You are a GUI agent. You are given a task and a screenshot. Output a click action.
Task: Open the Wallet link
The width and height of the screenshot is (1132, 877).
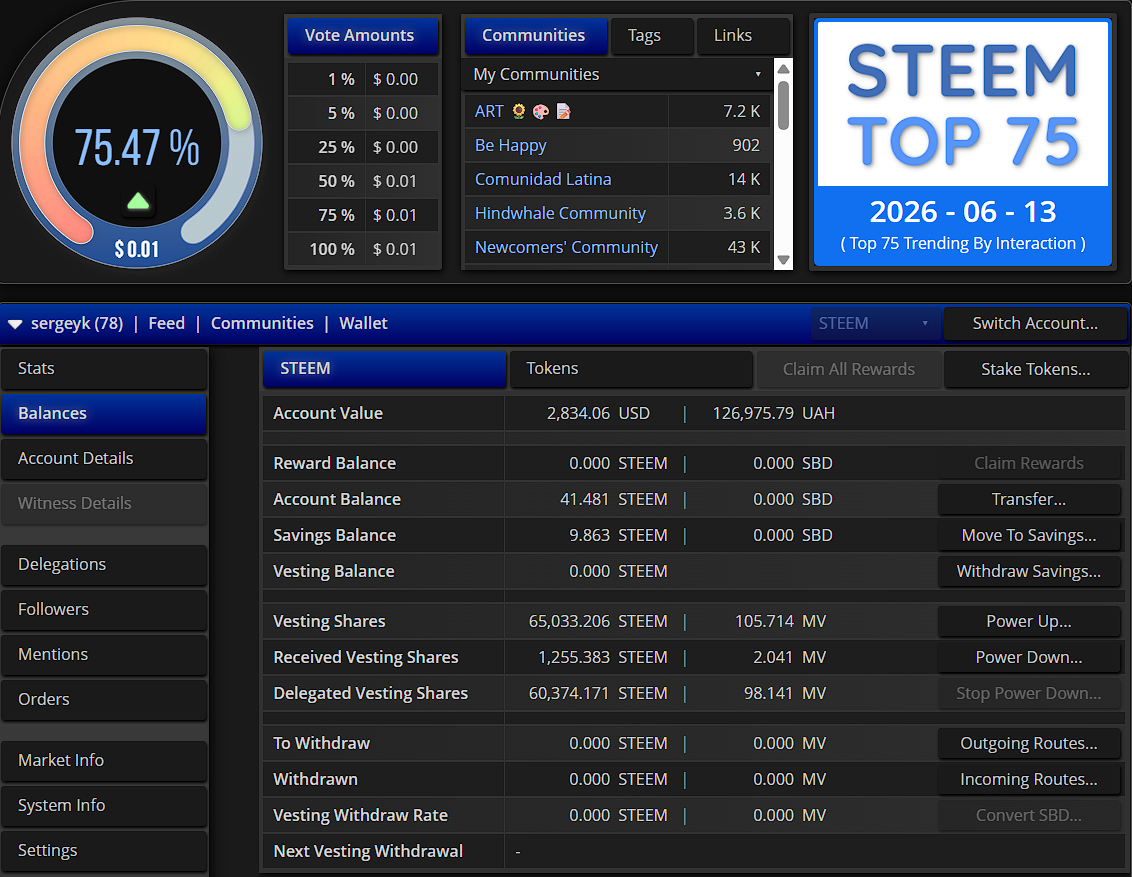click(363, 323)
